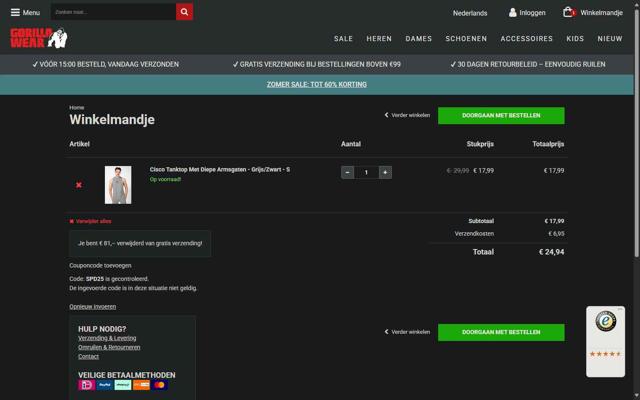The height and width of the screenshot is (400, 640).
Task: Click the free shipping notice message
Action: pos(140,243)
